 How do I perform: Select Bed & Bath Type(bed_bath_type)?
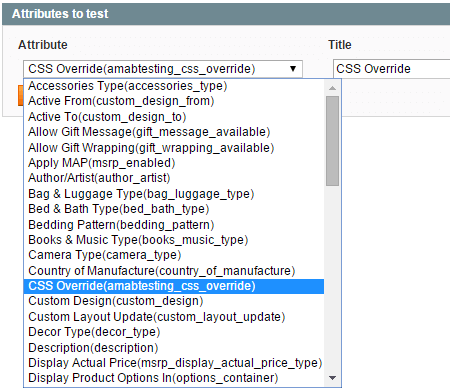coord(174,209)
